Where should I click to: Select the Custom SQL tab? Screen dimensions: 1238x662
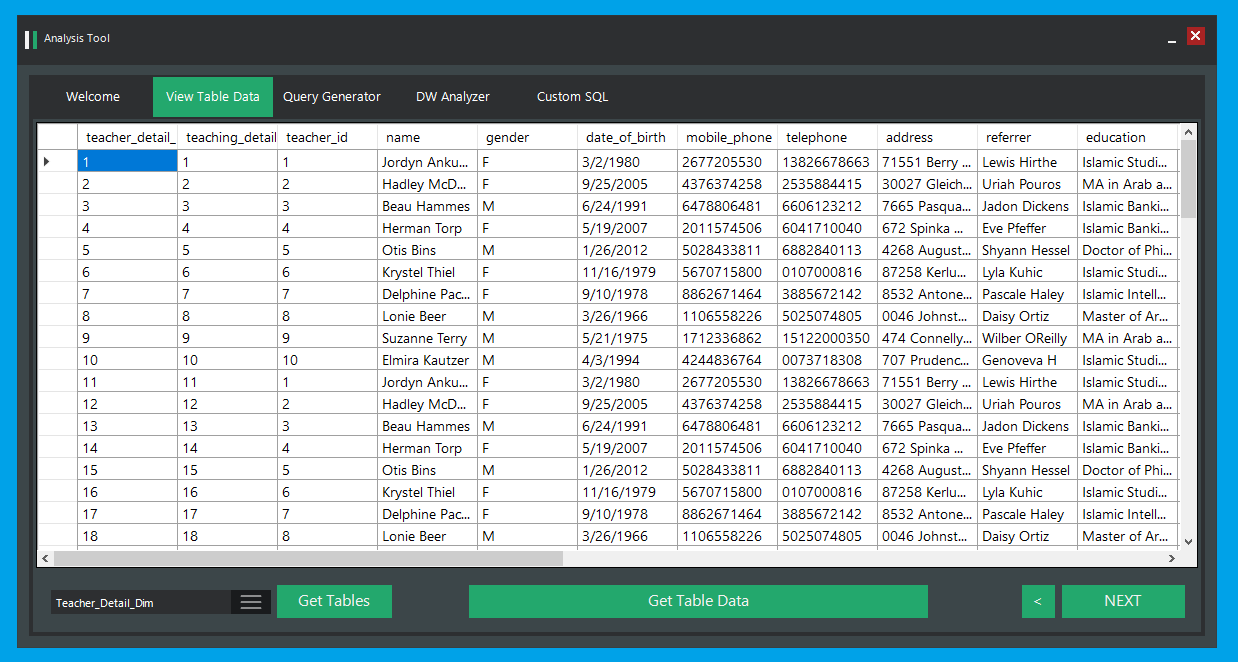(x=572, y=97)
